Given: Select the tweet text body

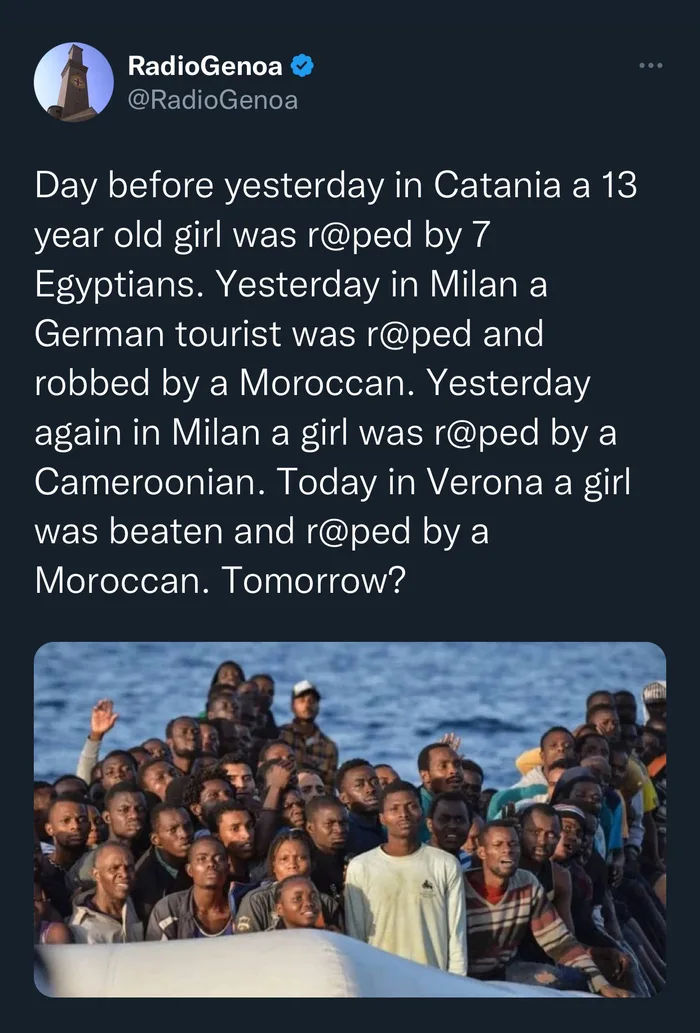Looking at the screenshot, I should (336, 382).
